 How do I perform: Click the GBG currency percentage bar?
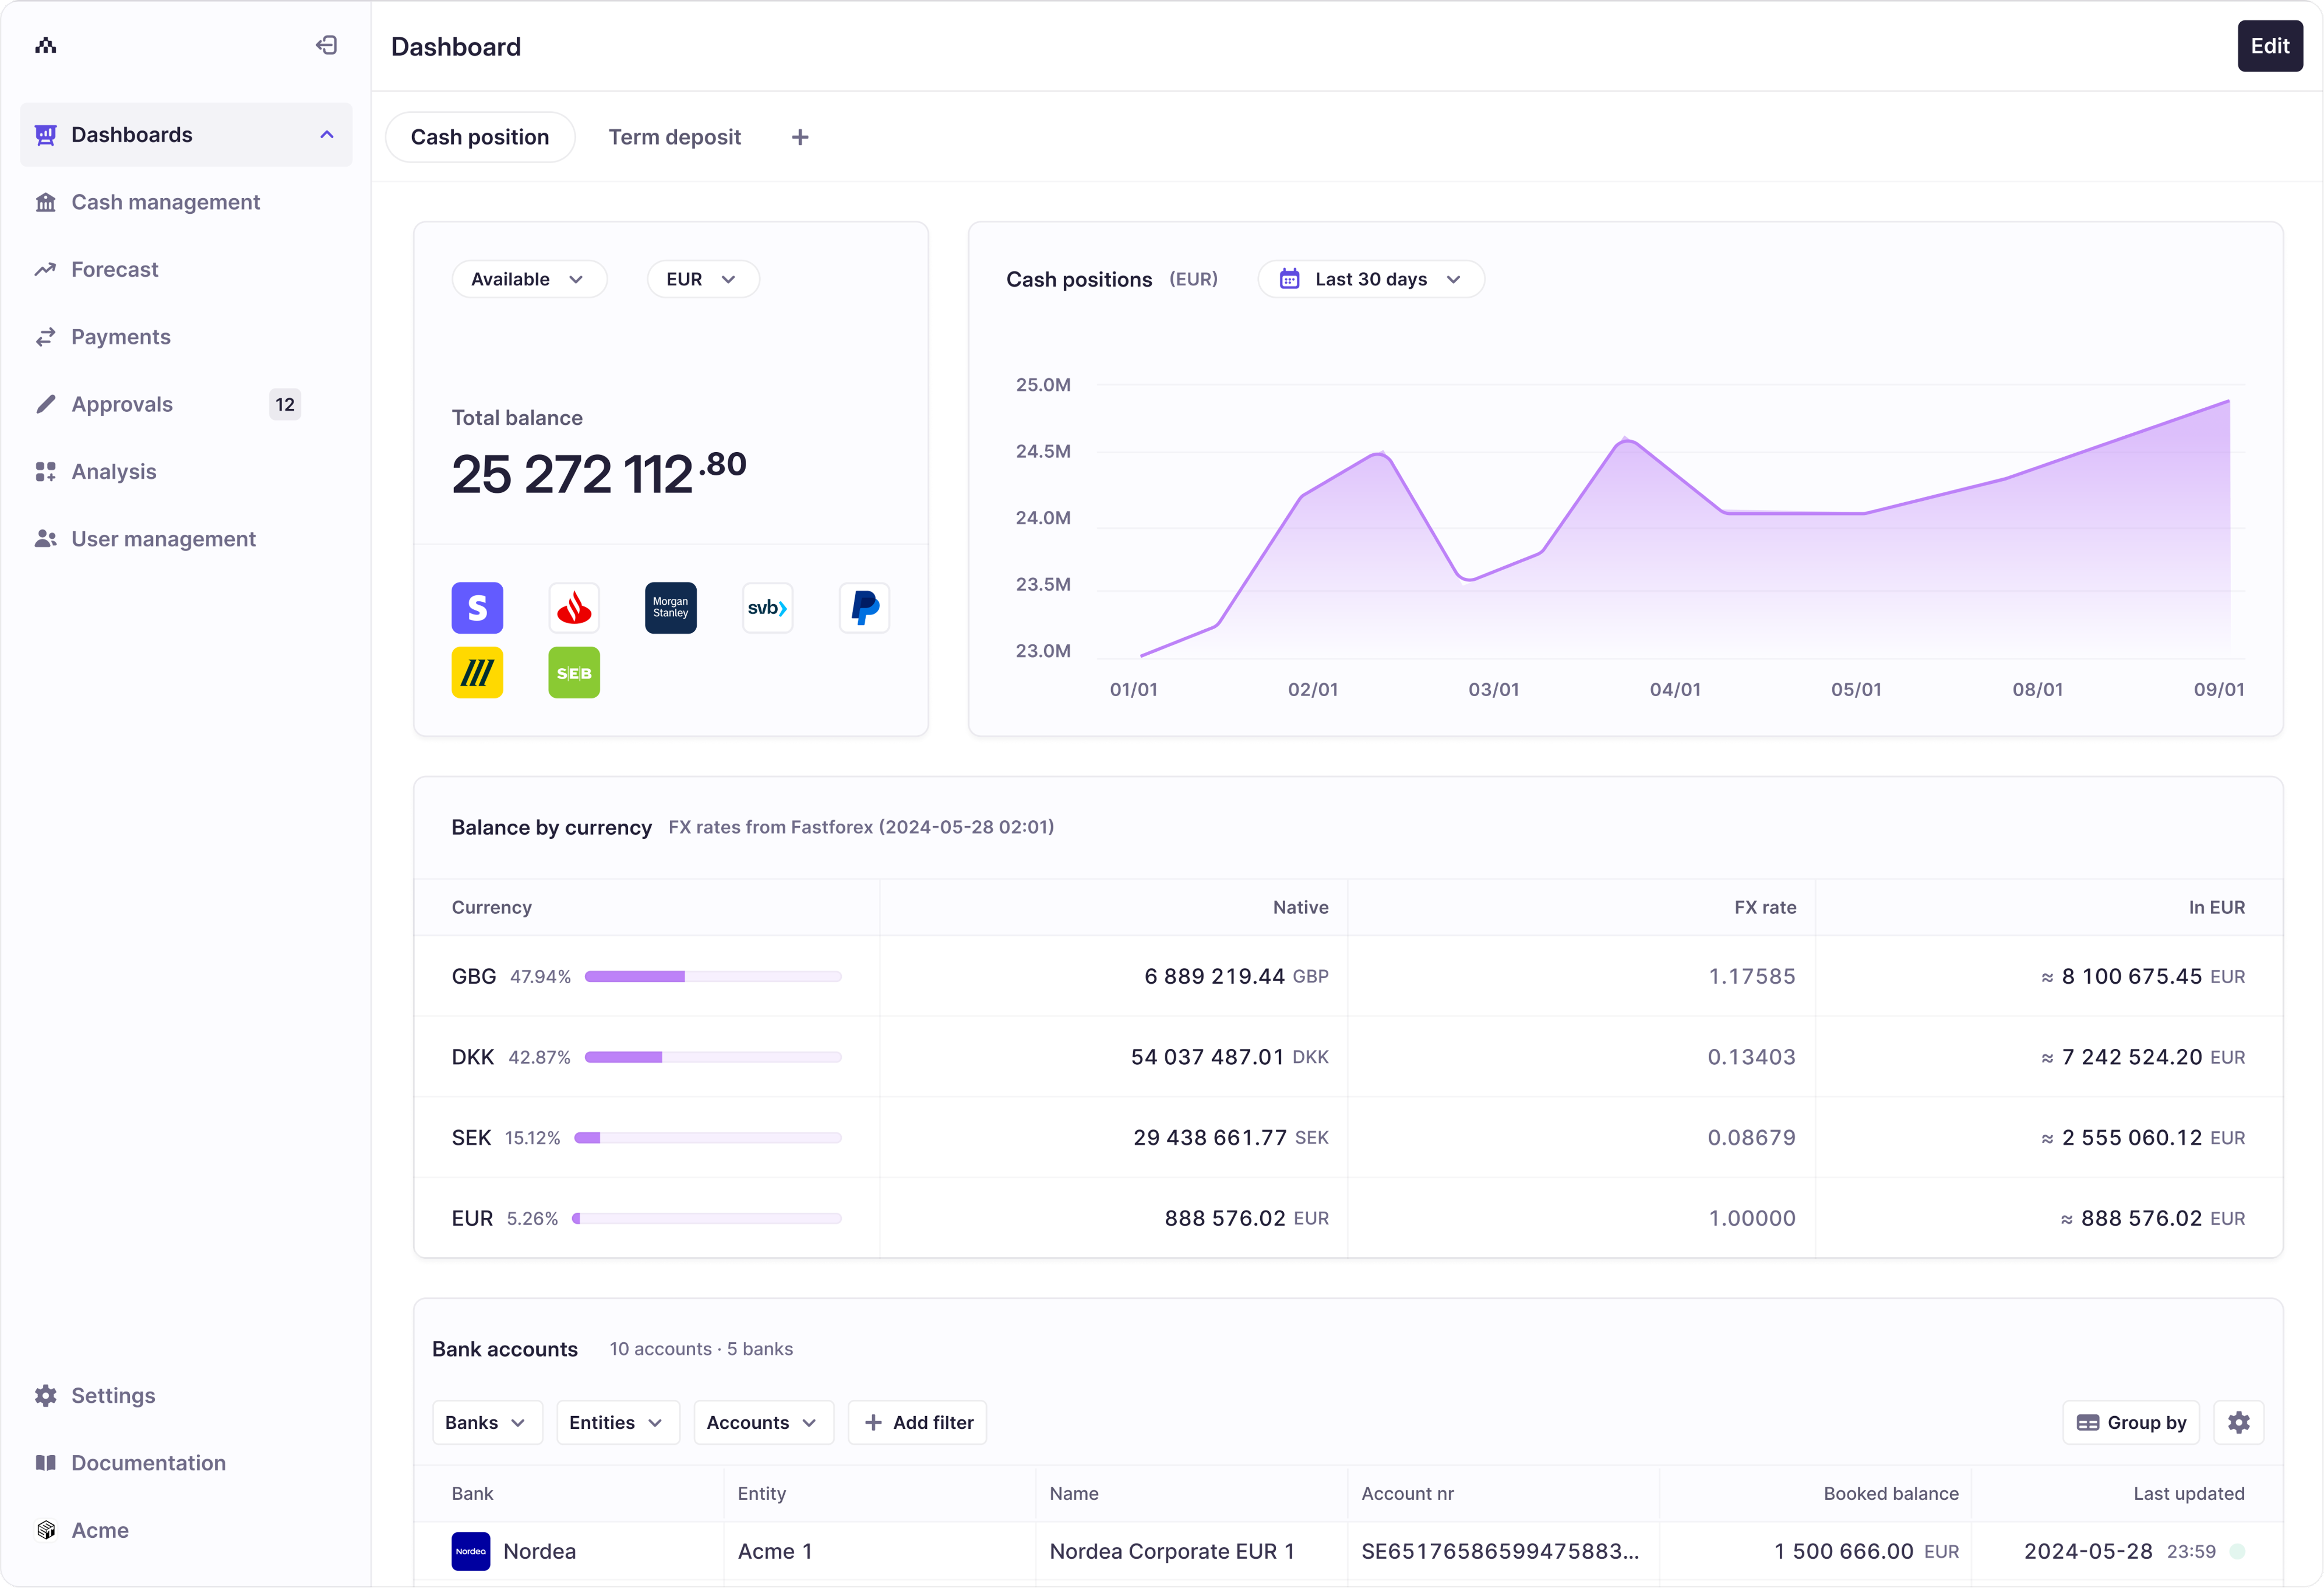tap(712, 976)
